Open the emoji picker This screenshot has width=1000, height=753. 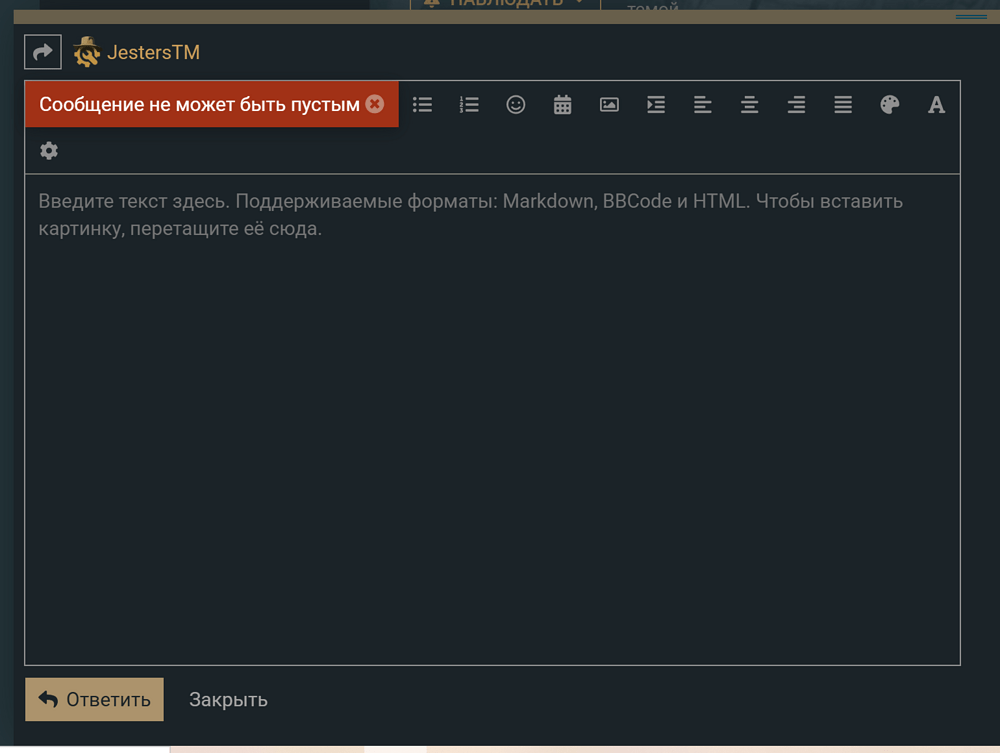click(x=516, y=105)
